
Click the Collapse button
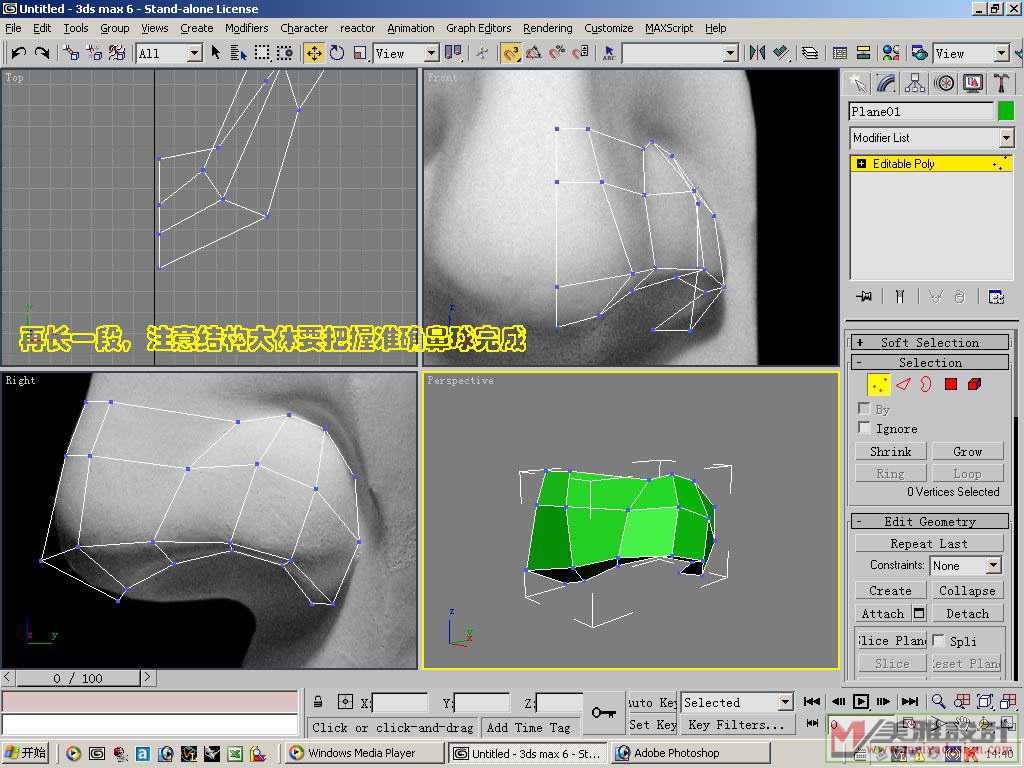tap(967, 590)
